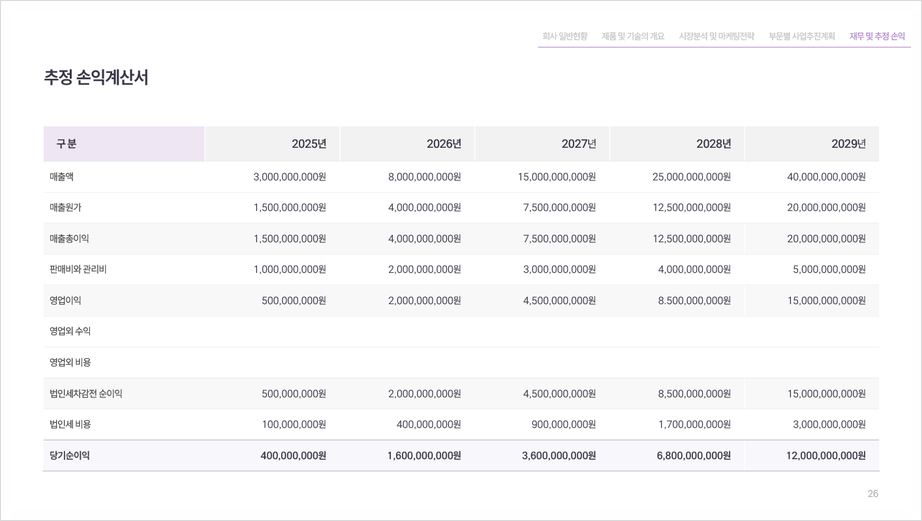
Task: Click 법인세차감전 순이익 value 2,000,000,000원
Action: (x=425, y=393)
